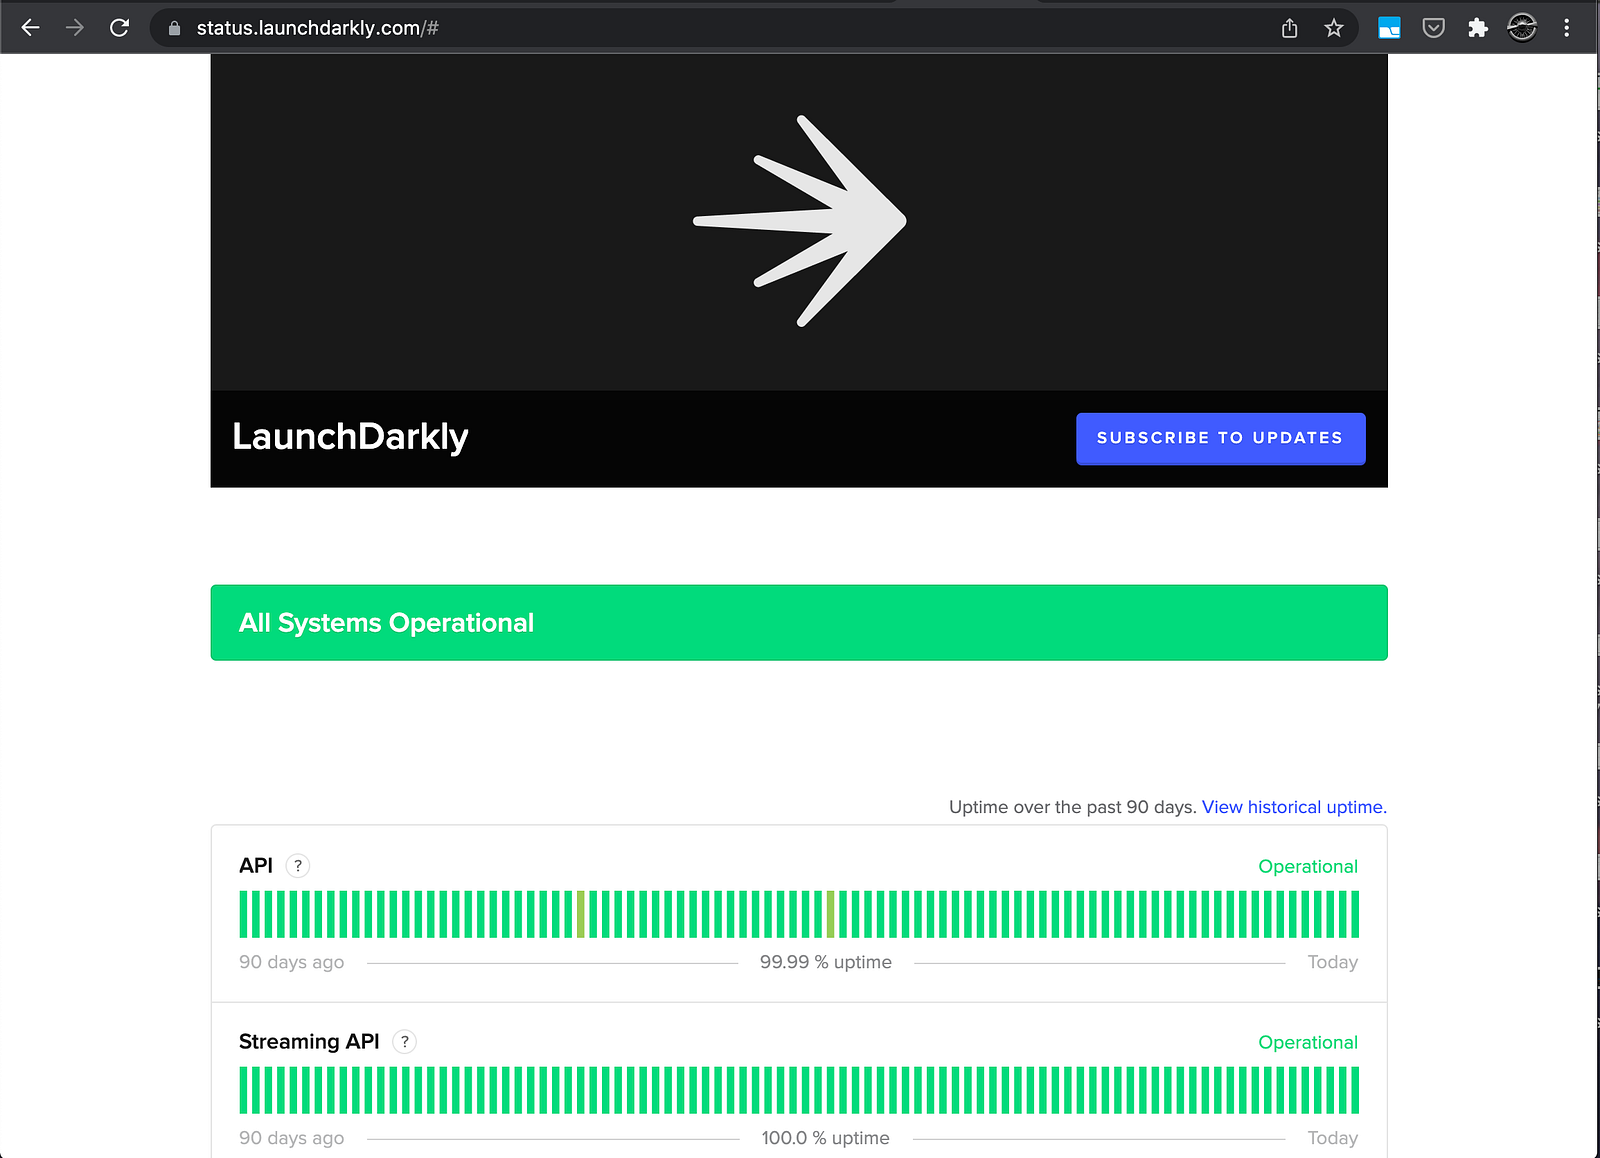The width and height of the screenshot is (1600, 1158).
Task: Click the API row's Today label
Action: tap(1333, 962)
